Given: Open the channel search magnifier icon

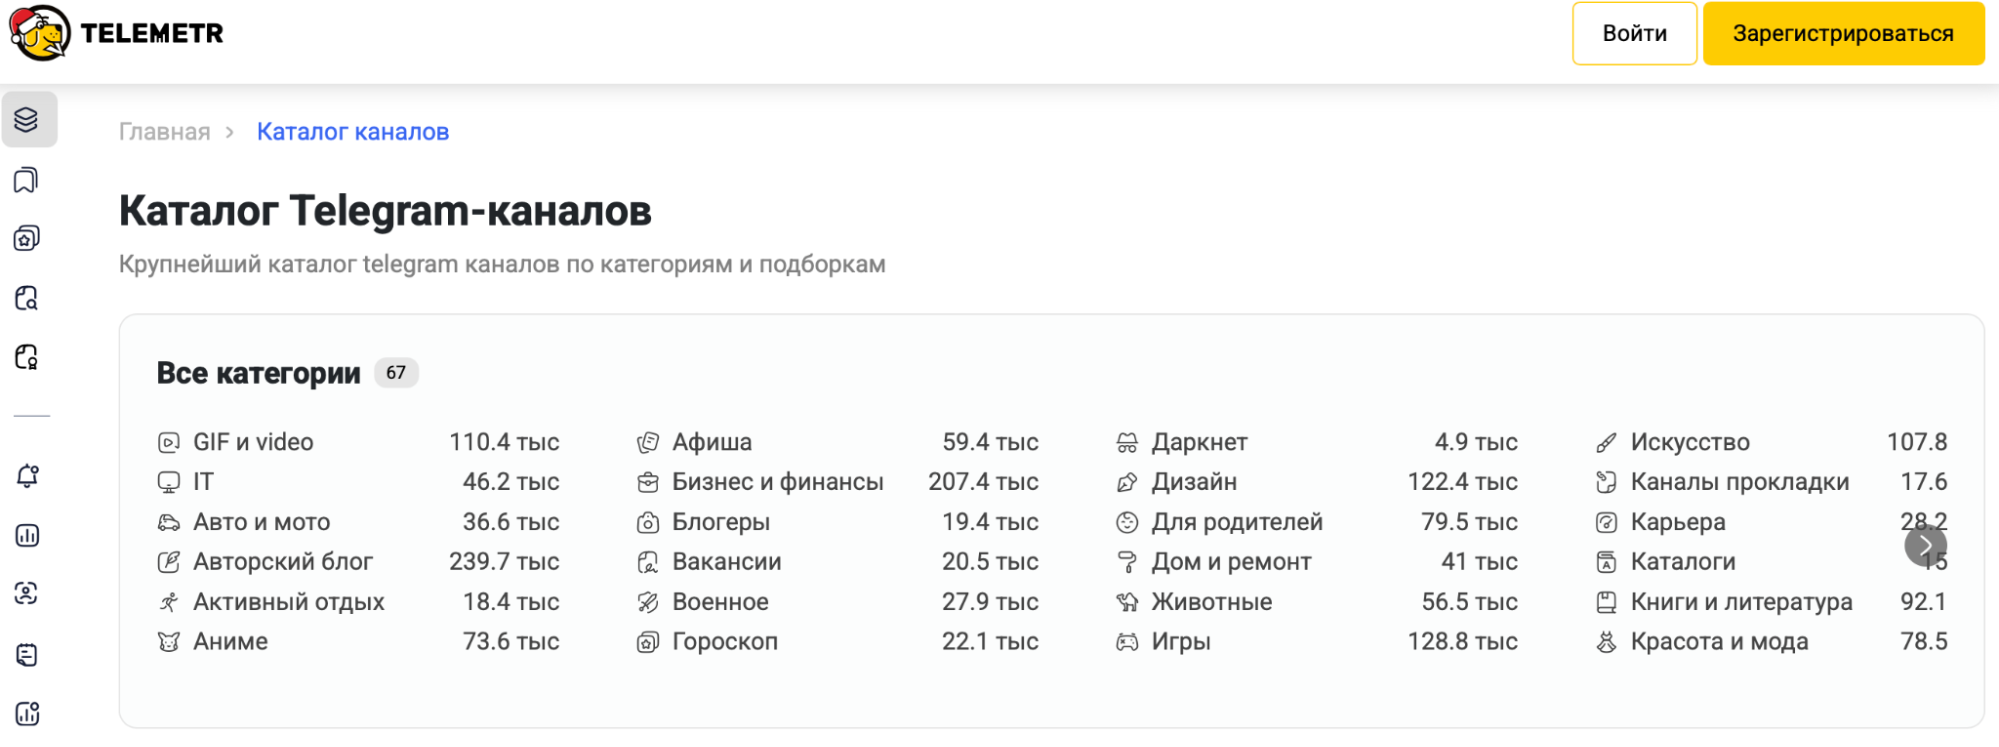Looking at the screenshot, I should (28, 299).
